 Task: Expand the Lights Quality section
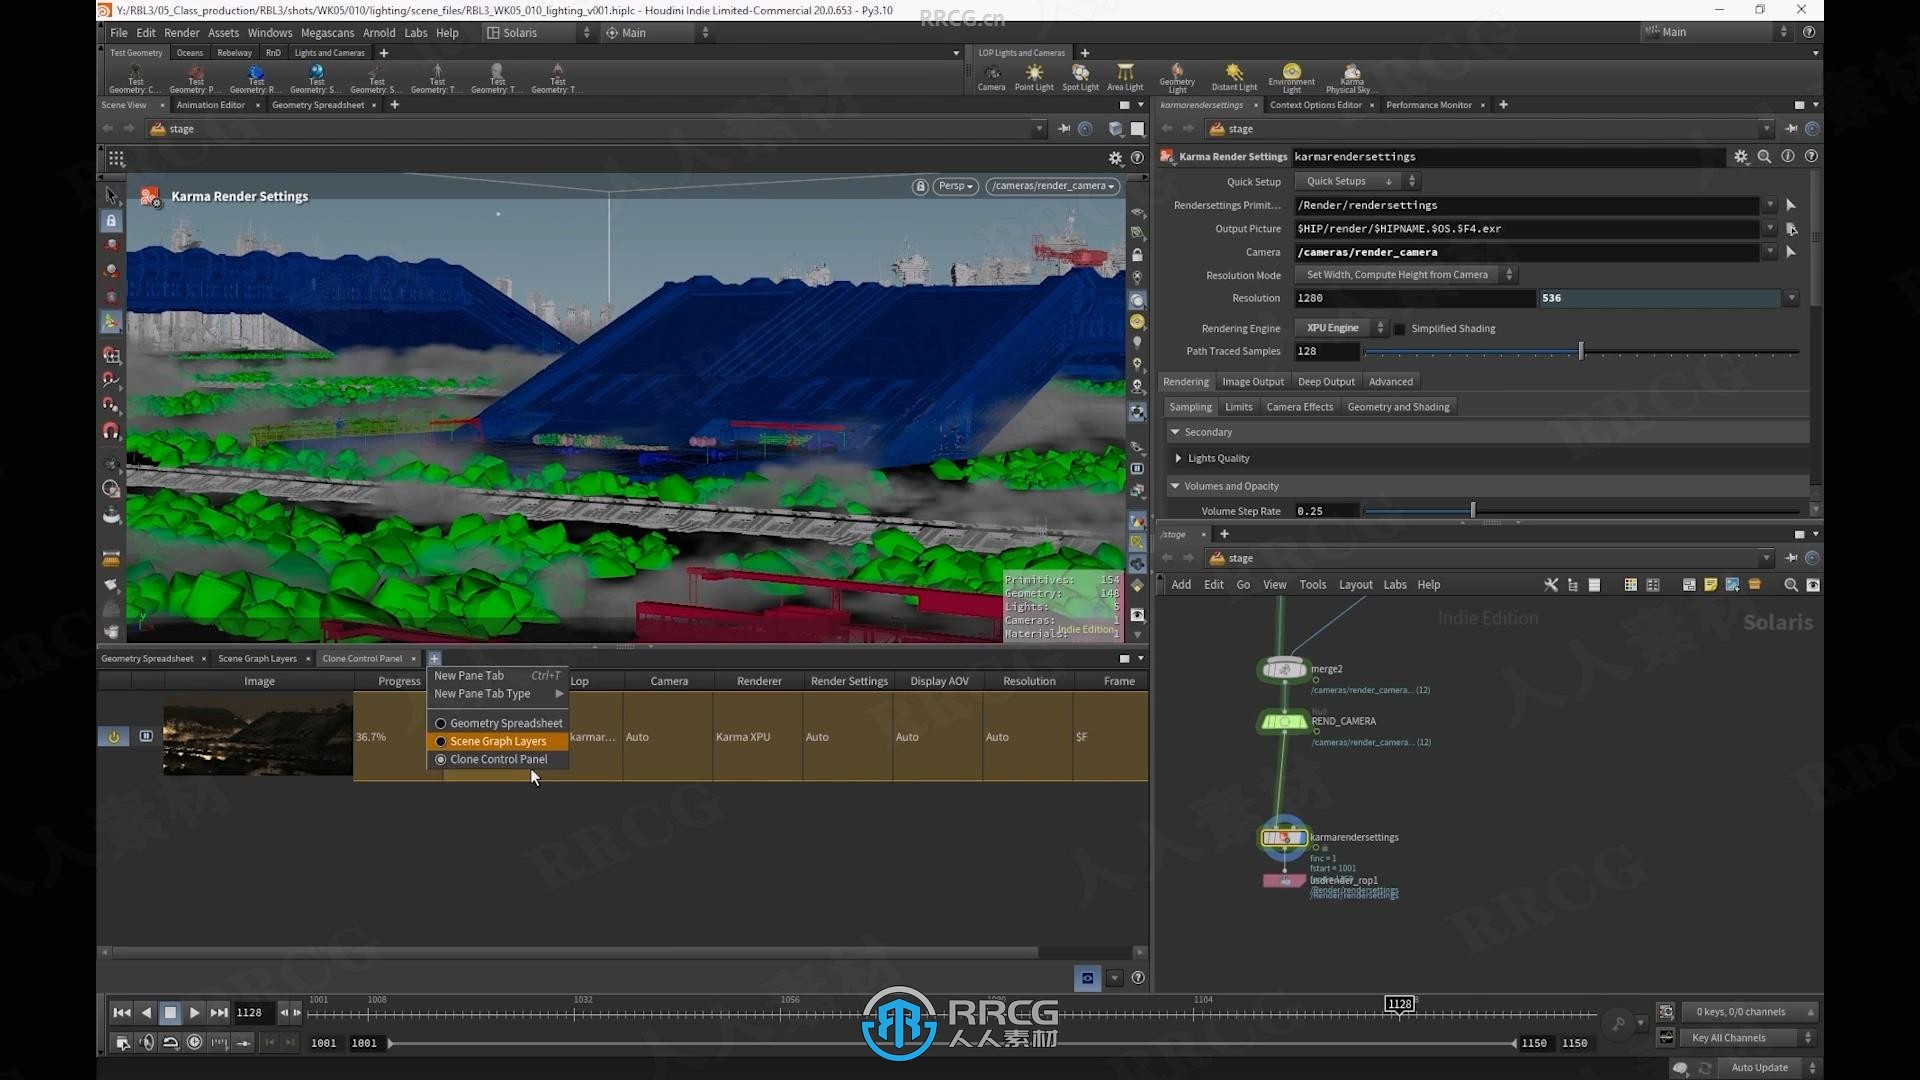[x=1179, y=458]
